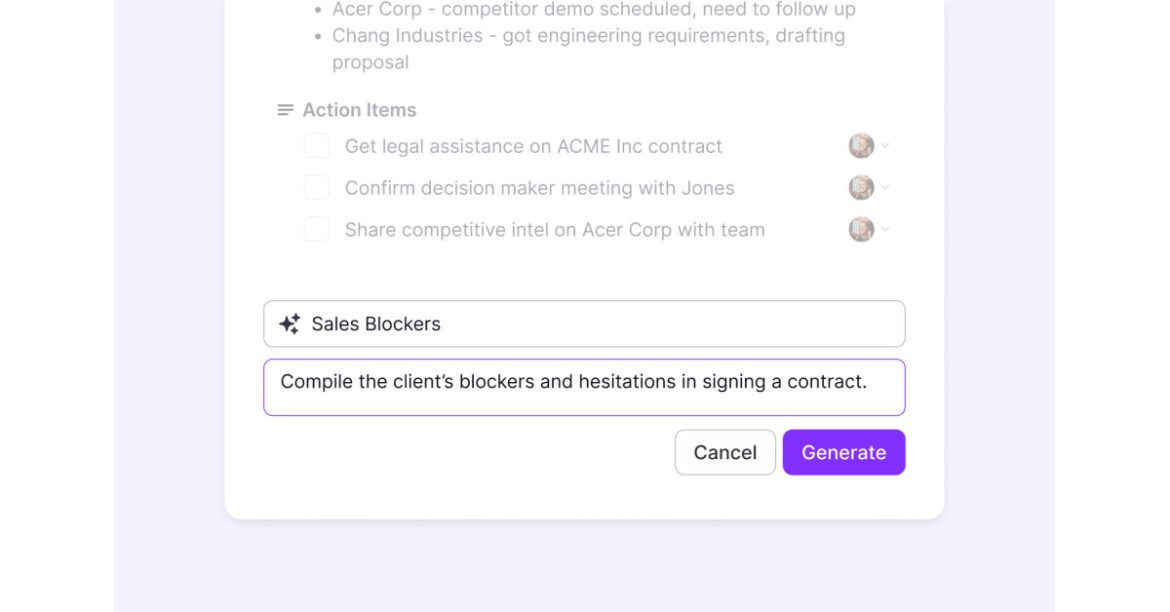The image size is (1170, 612).
Task: Click the Chang Industries proposal bullet
Action: (588, 36)
